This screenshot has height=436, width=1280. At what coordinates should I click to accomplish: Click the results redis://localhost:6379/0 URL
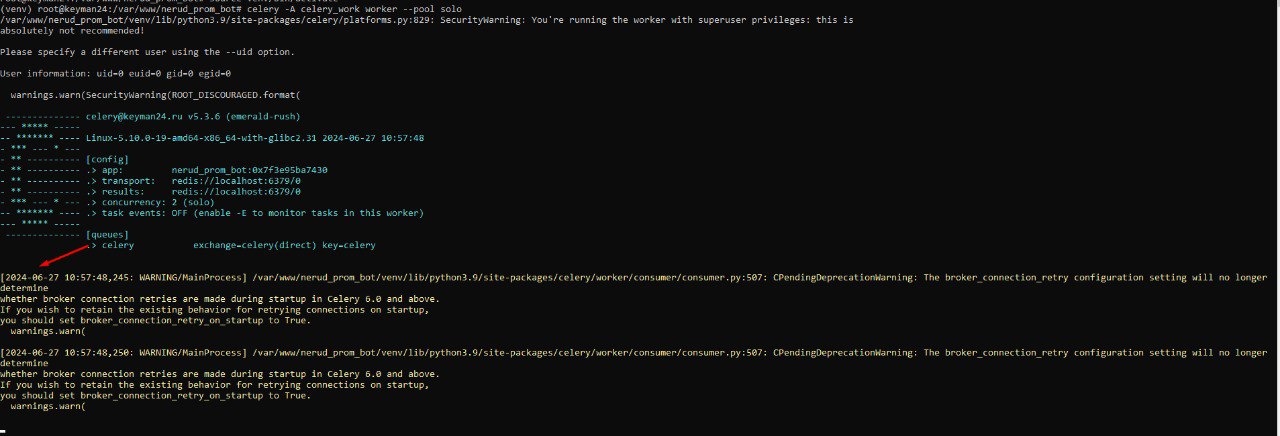point(236,191)
